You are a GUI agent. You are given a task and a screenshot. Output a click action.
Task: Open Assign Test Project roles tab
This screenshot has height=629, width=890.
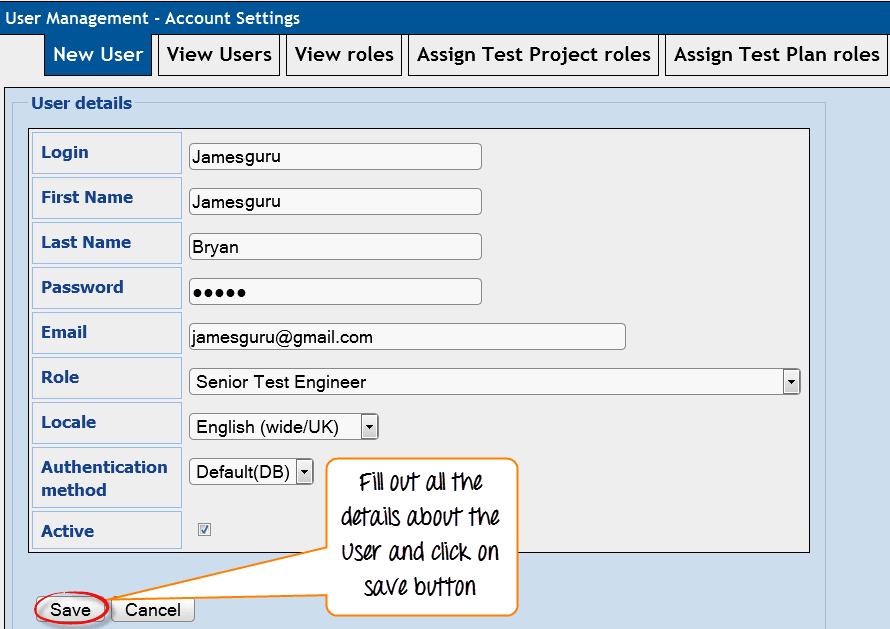tap(534, 55)
